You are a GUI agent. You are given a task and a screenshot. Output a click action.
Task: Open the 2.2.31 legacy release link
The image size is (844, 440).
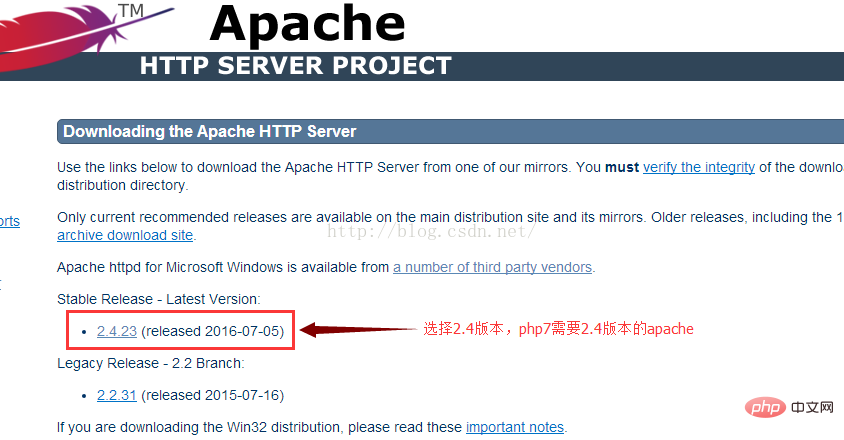[x=117, y=395]
